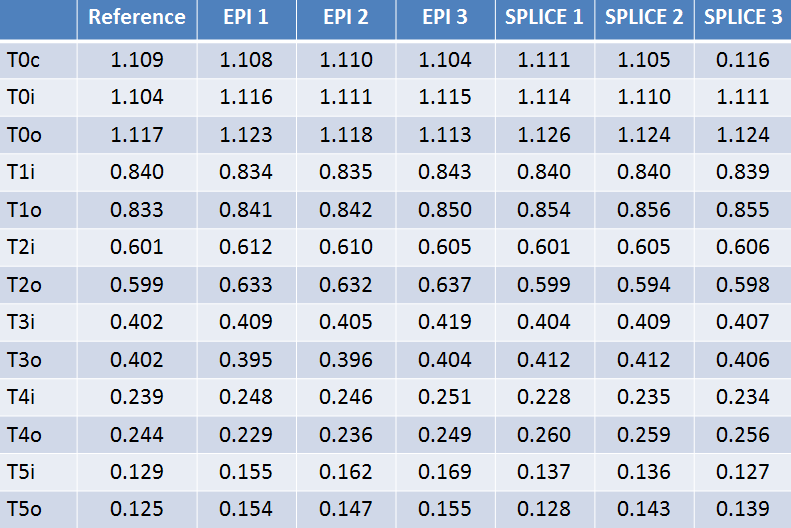Image resolution: width=791 pixels, height=528 pixels.
Task: Select the T3i EPI 3 cell 0.419
Action: click(445, 323)
